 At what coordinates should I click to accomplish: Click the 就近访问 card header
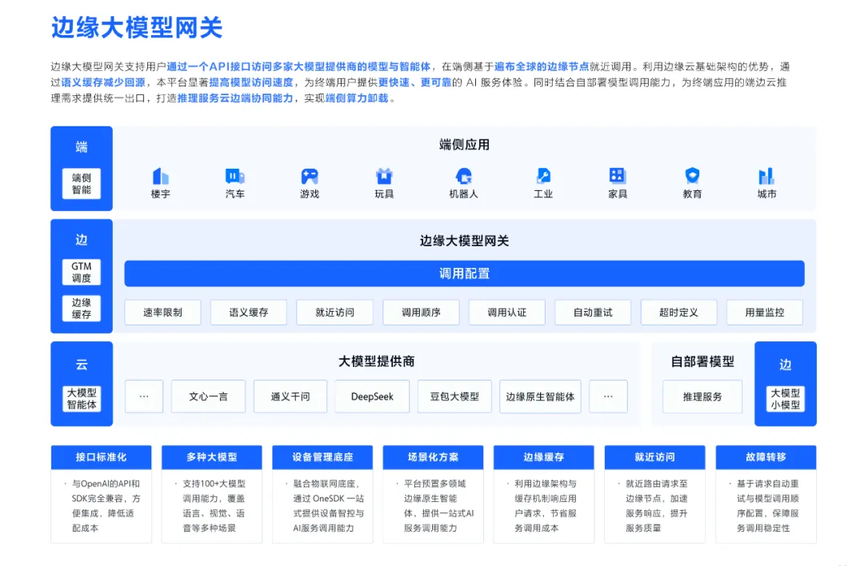[x=655, y=457]
